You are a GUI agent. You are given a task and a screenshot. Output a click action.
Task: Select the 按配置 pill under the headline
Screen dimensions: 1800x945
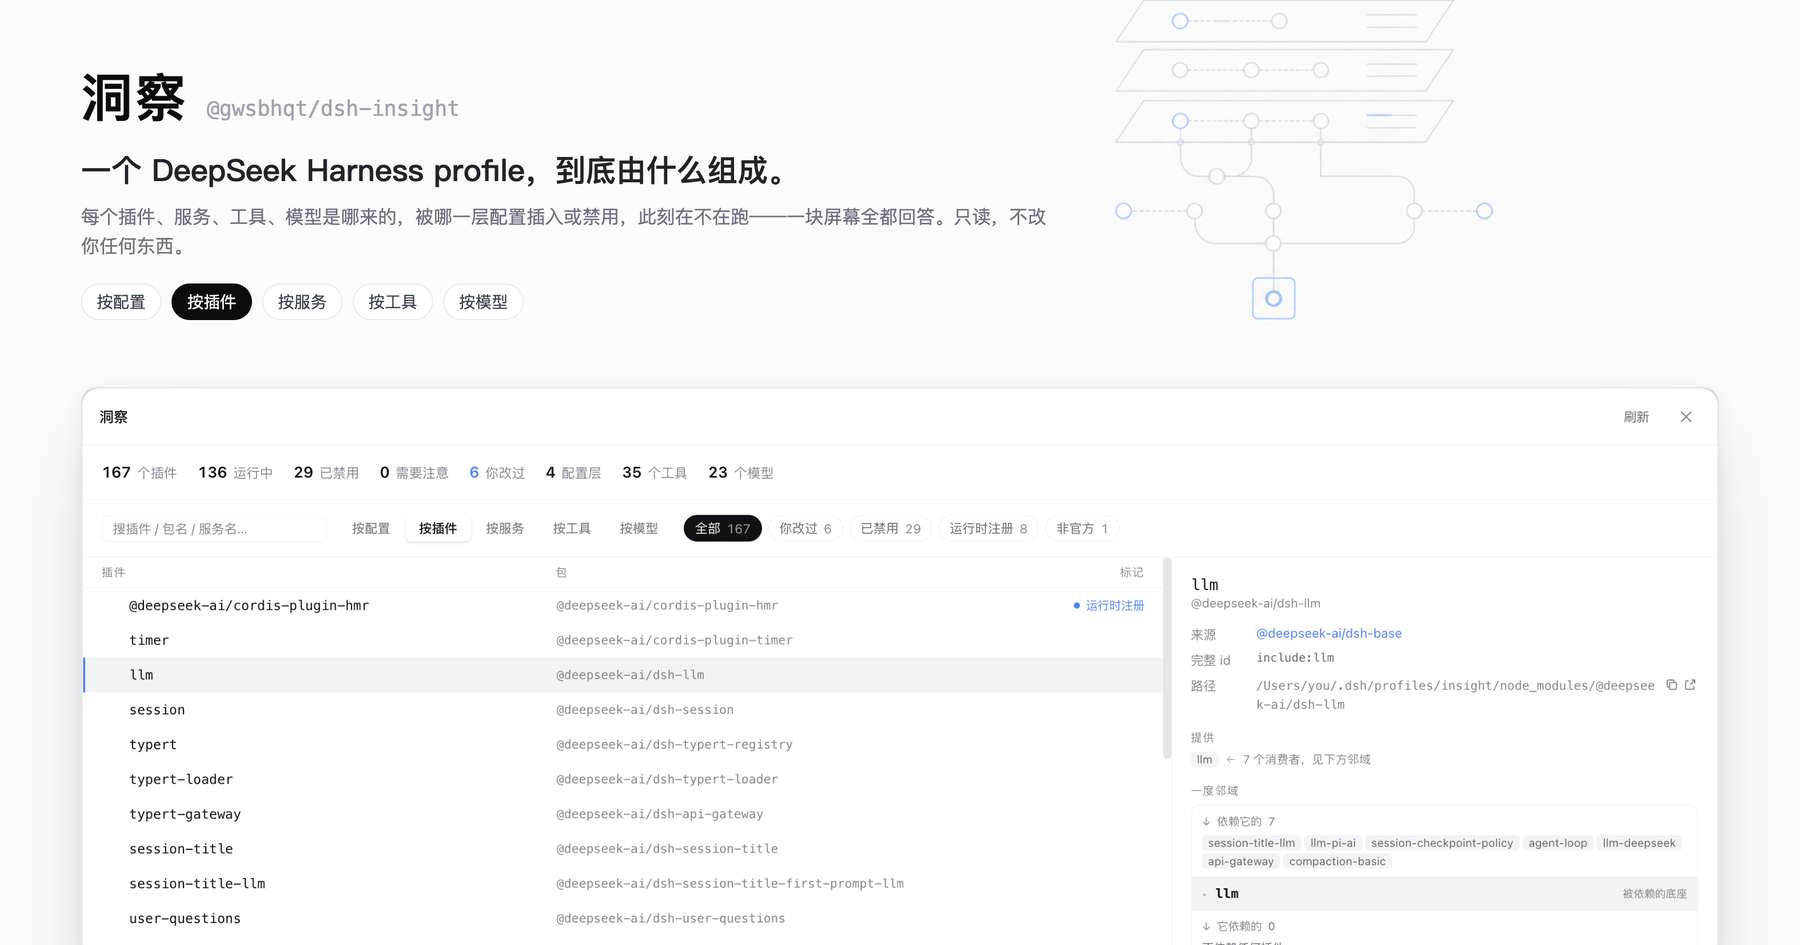point(121,302)
